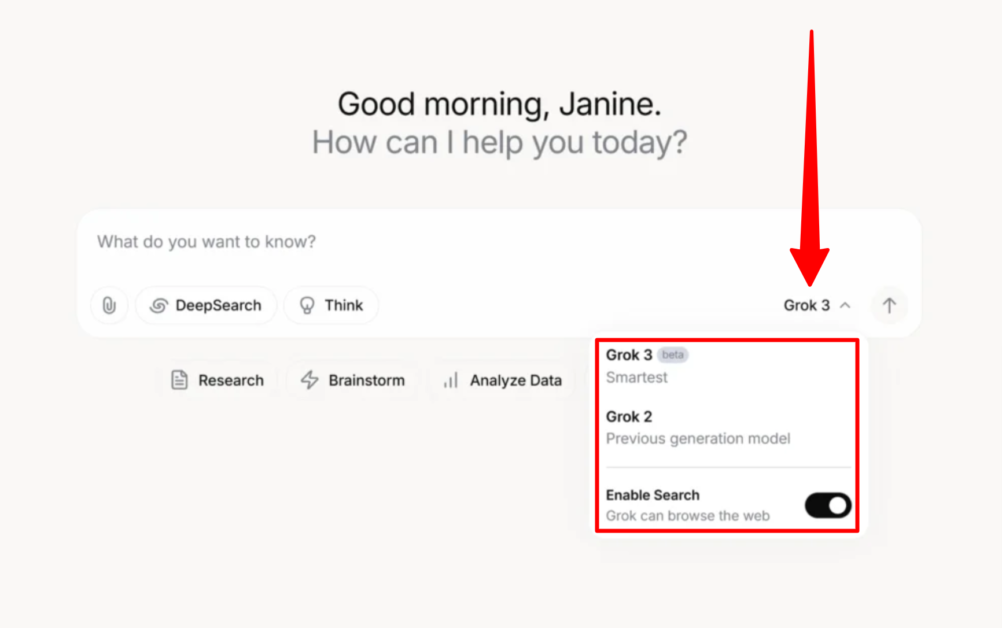Select the Brainstorm suggestion chip
1002x628 pixels.
(x=353, y=380)
